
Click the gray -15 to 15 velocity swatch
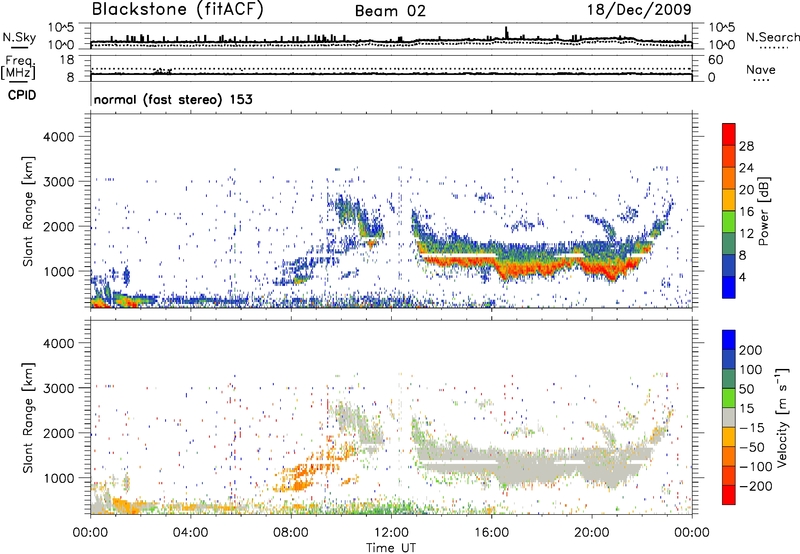(729, 417)
